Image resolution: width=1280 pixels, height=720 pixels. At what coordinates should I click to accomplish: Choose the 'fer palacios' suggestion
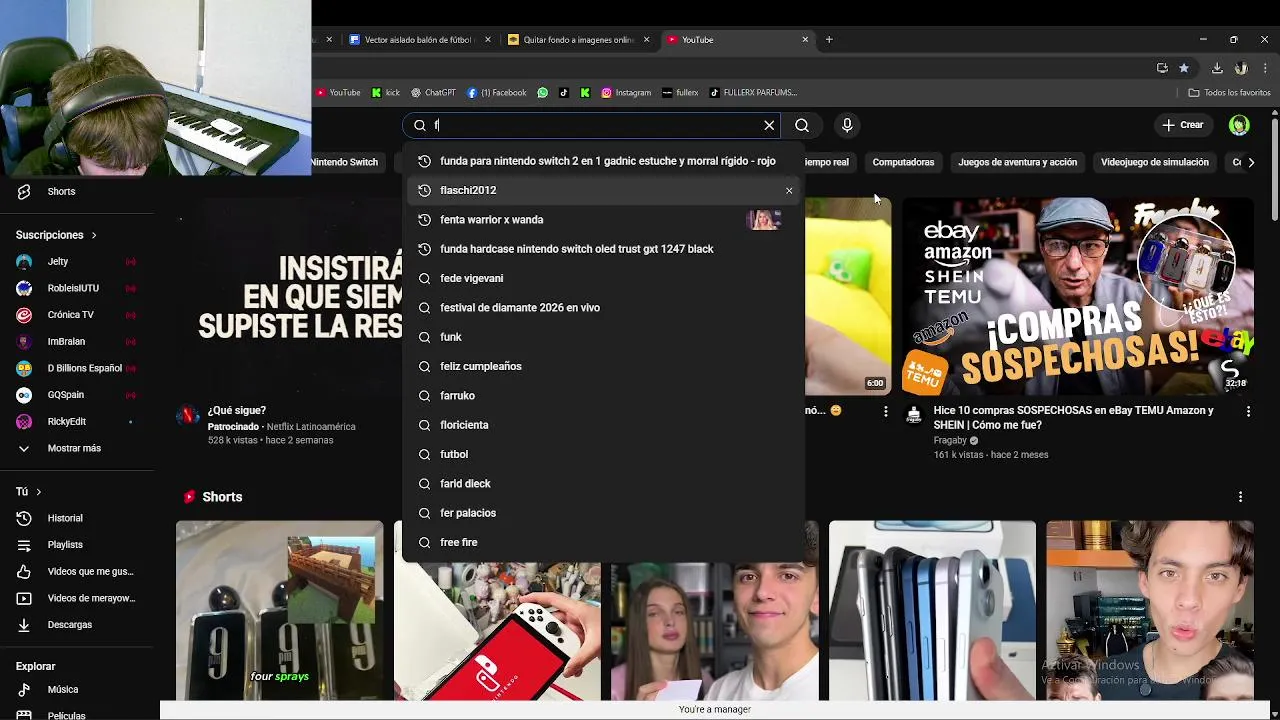pos(604,513)
